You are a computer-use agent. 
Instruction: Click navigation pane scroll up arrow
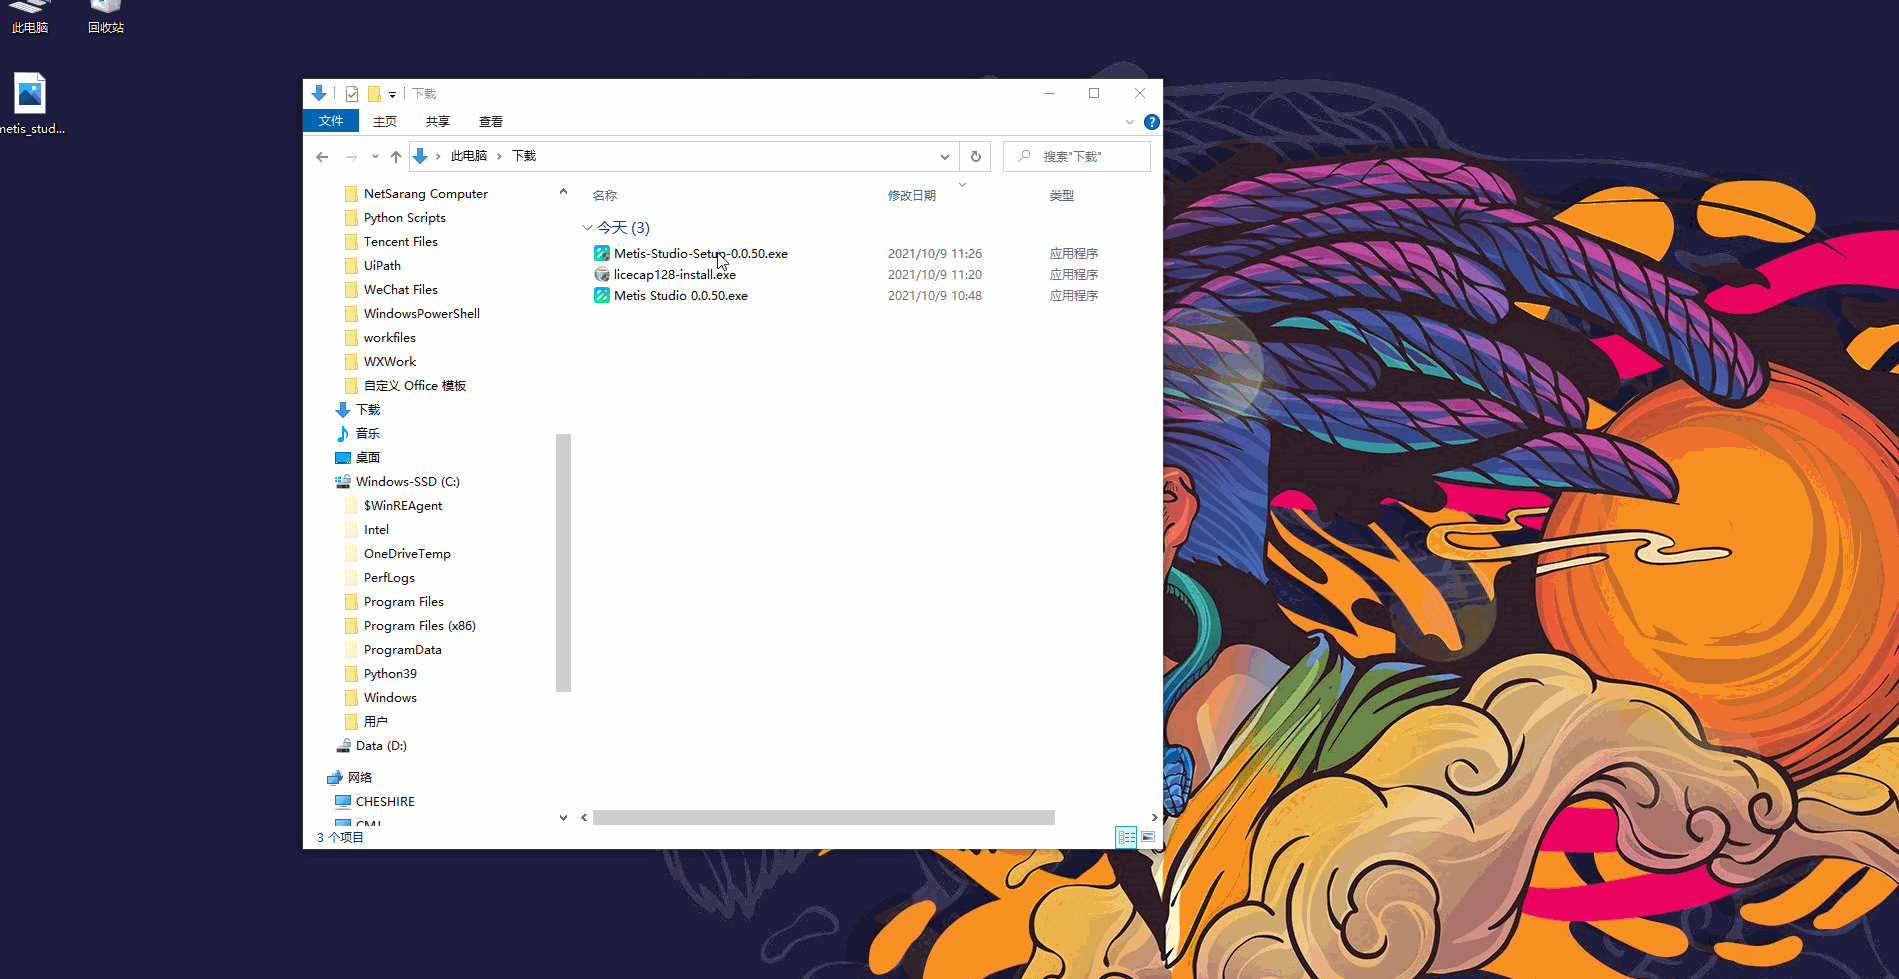coord(563,192)
